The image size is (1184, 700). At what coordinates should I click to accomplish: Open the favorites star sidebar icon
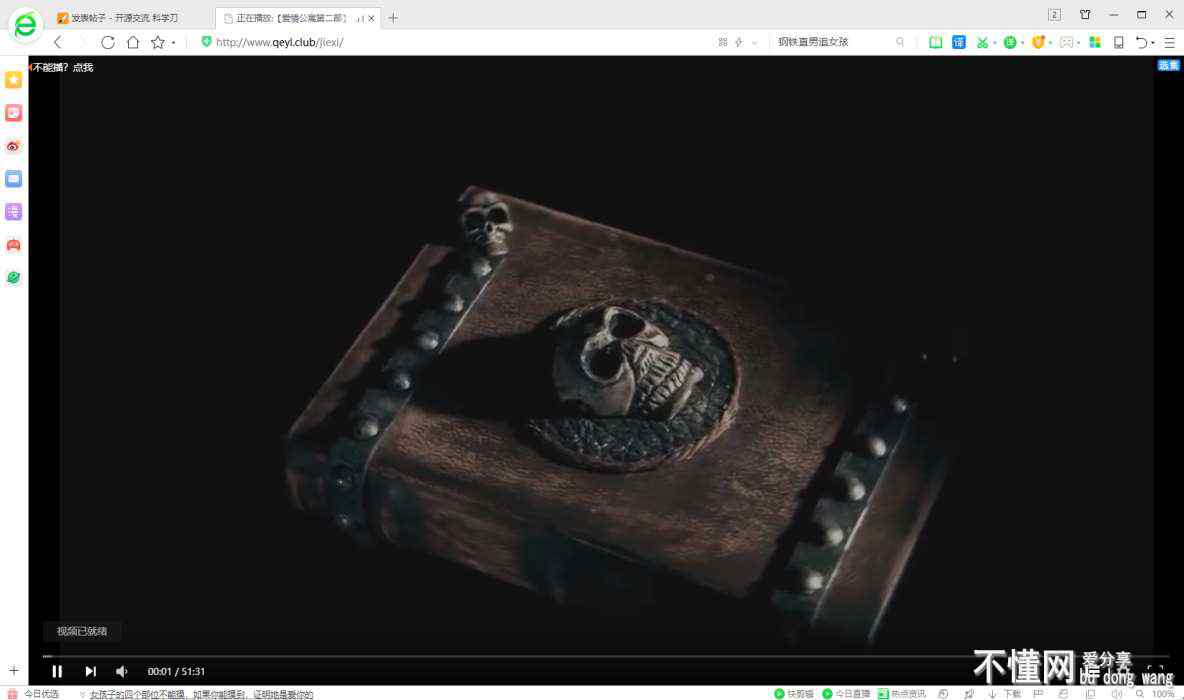[14, 79]
